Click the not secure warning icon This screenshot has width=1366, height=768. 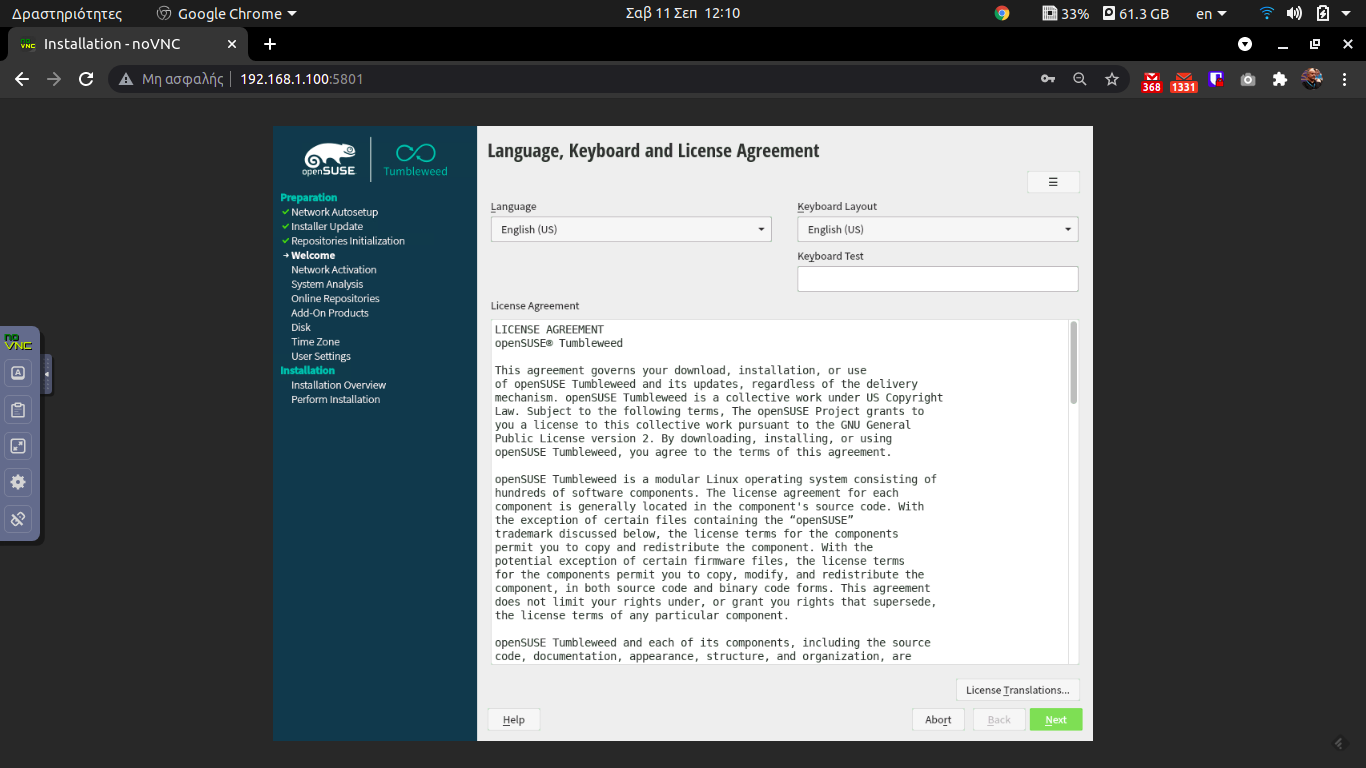coord(125,79)
